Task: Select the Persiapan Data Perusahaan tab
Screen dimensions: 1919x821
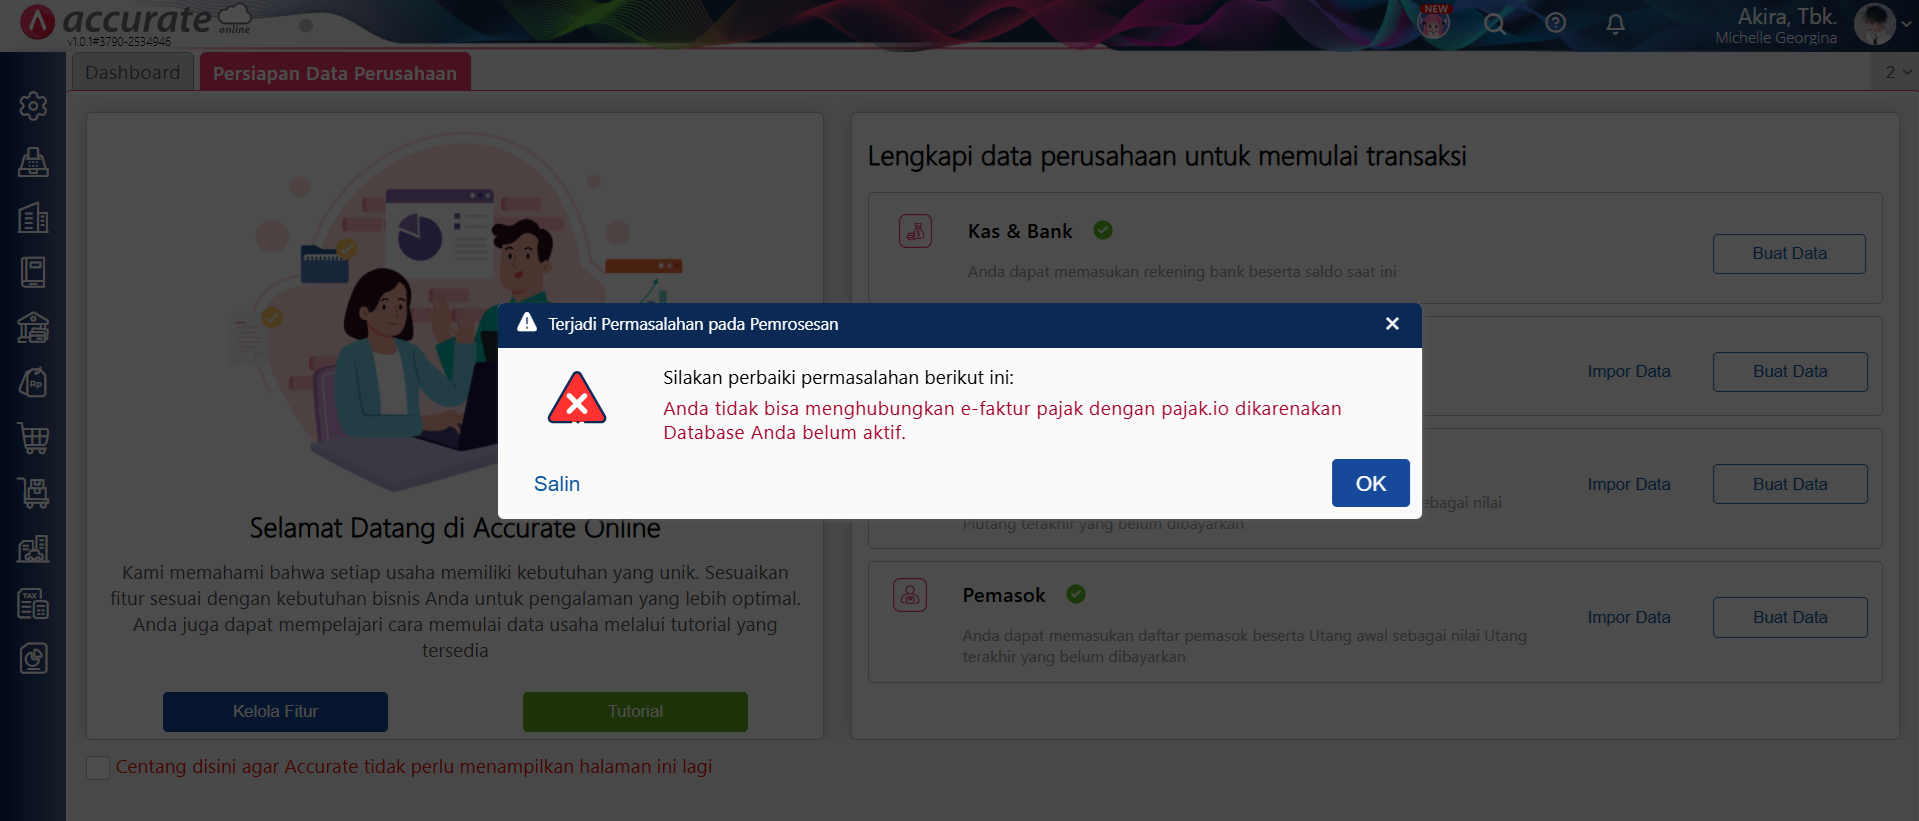Action: (334, 73)
